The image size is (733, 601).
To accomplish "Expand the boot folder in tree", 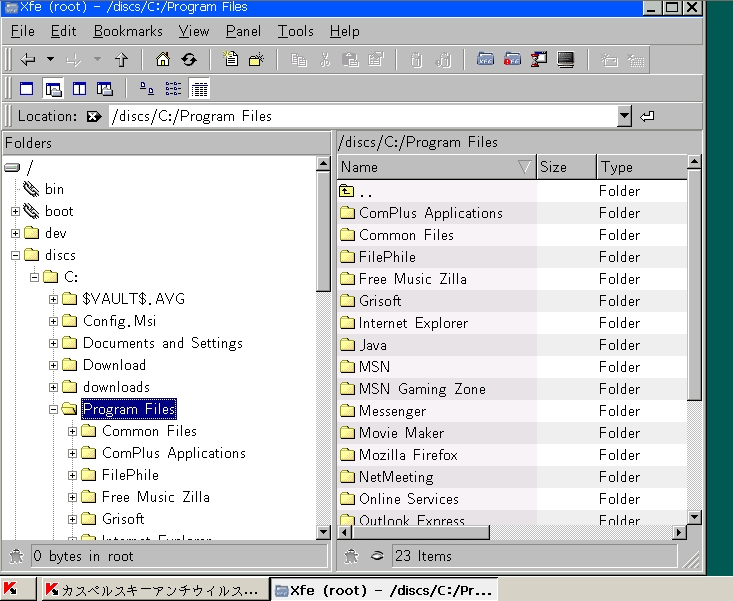I will point(15,212).
